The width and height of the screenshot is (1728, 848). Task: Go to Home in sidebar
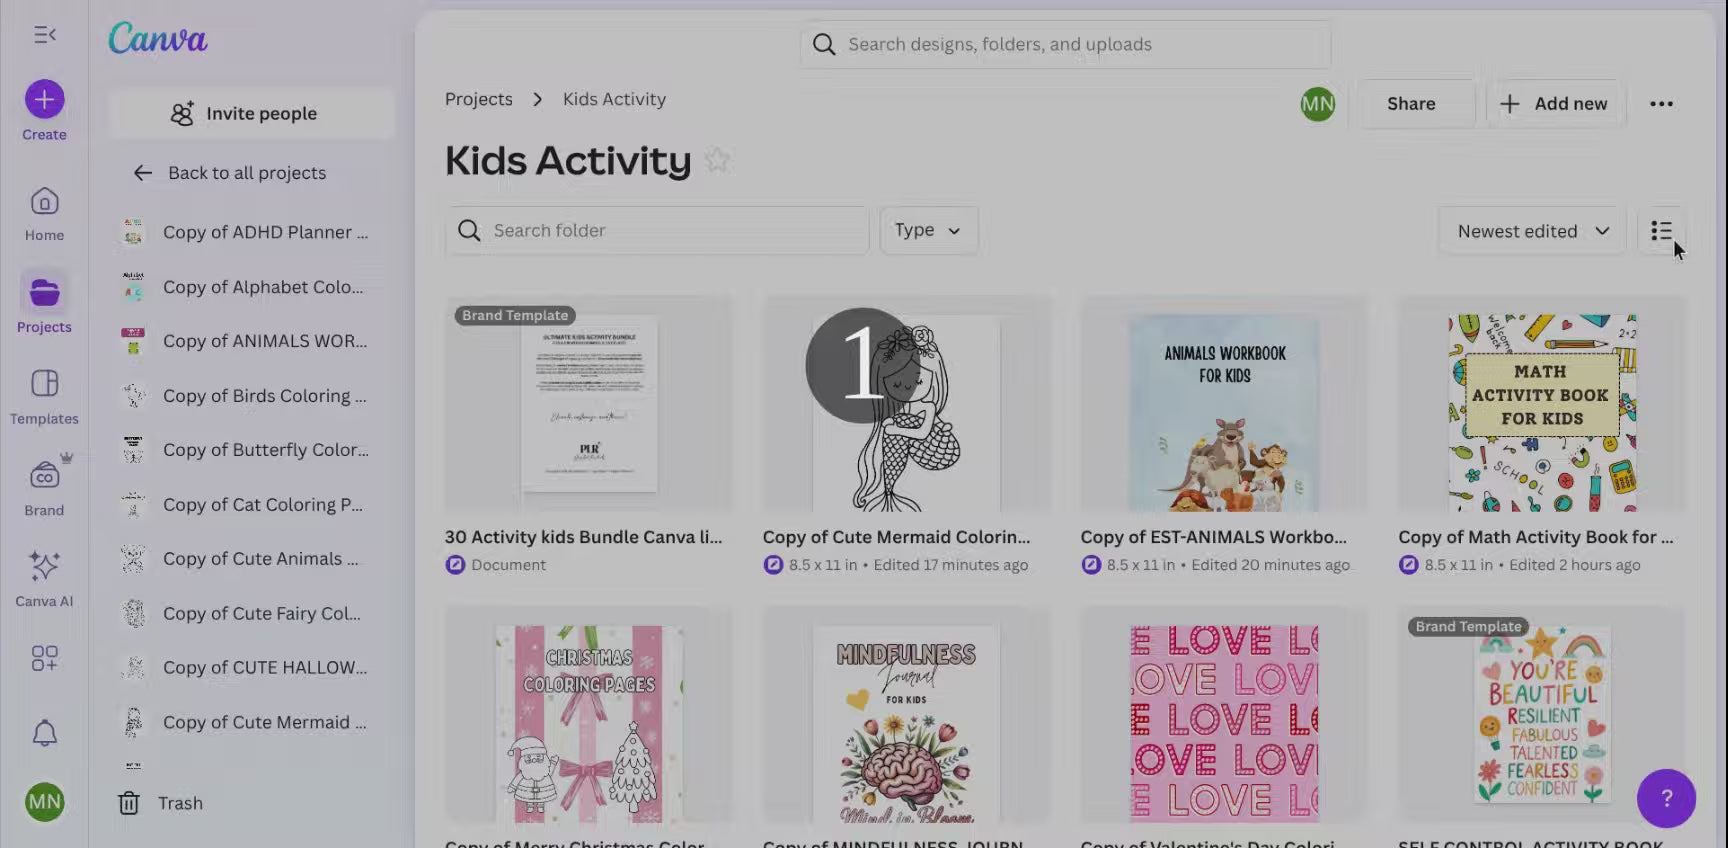click(44, 214)
